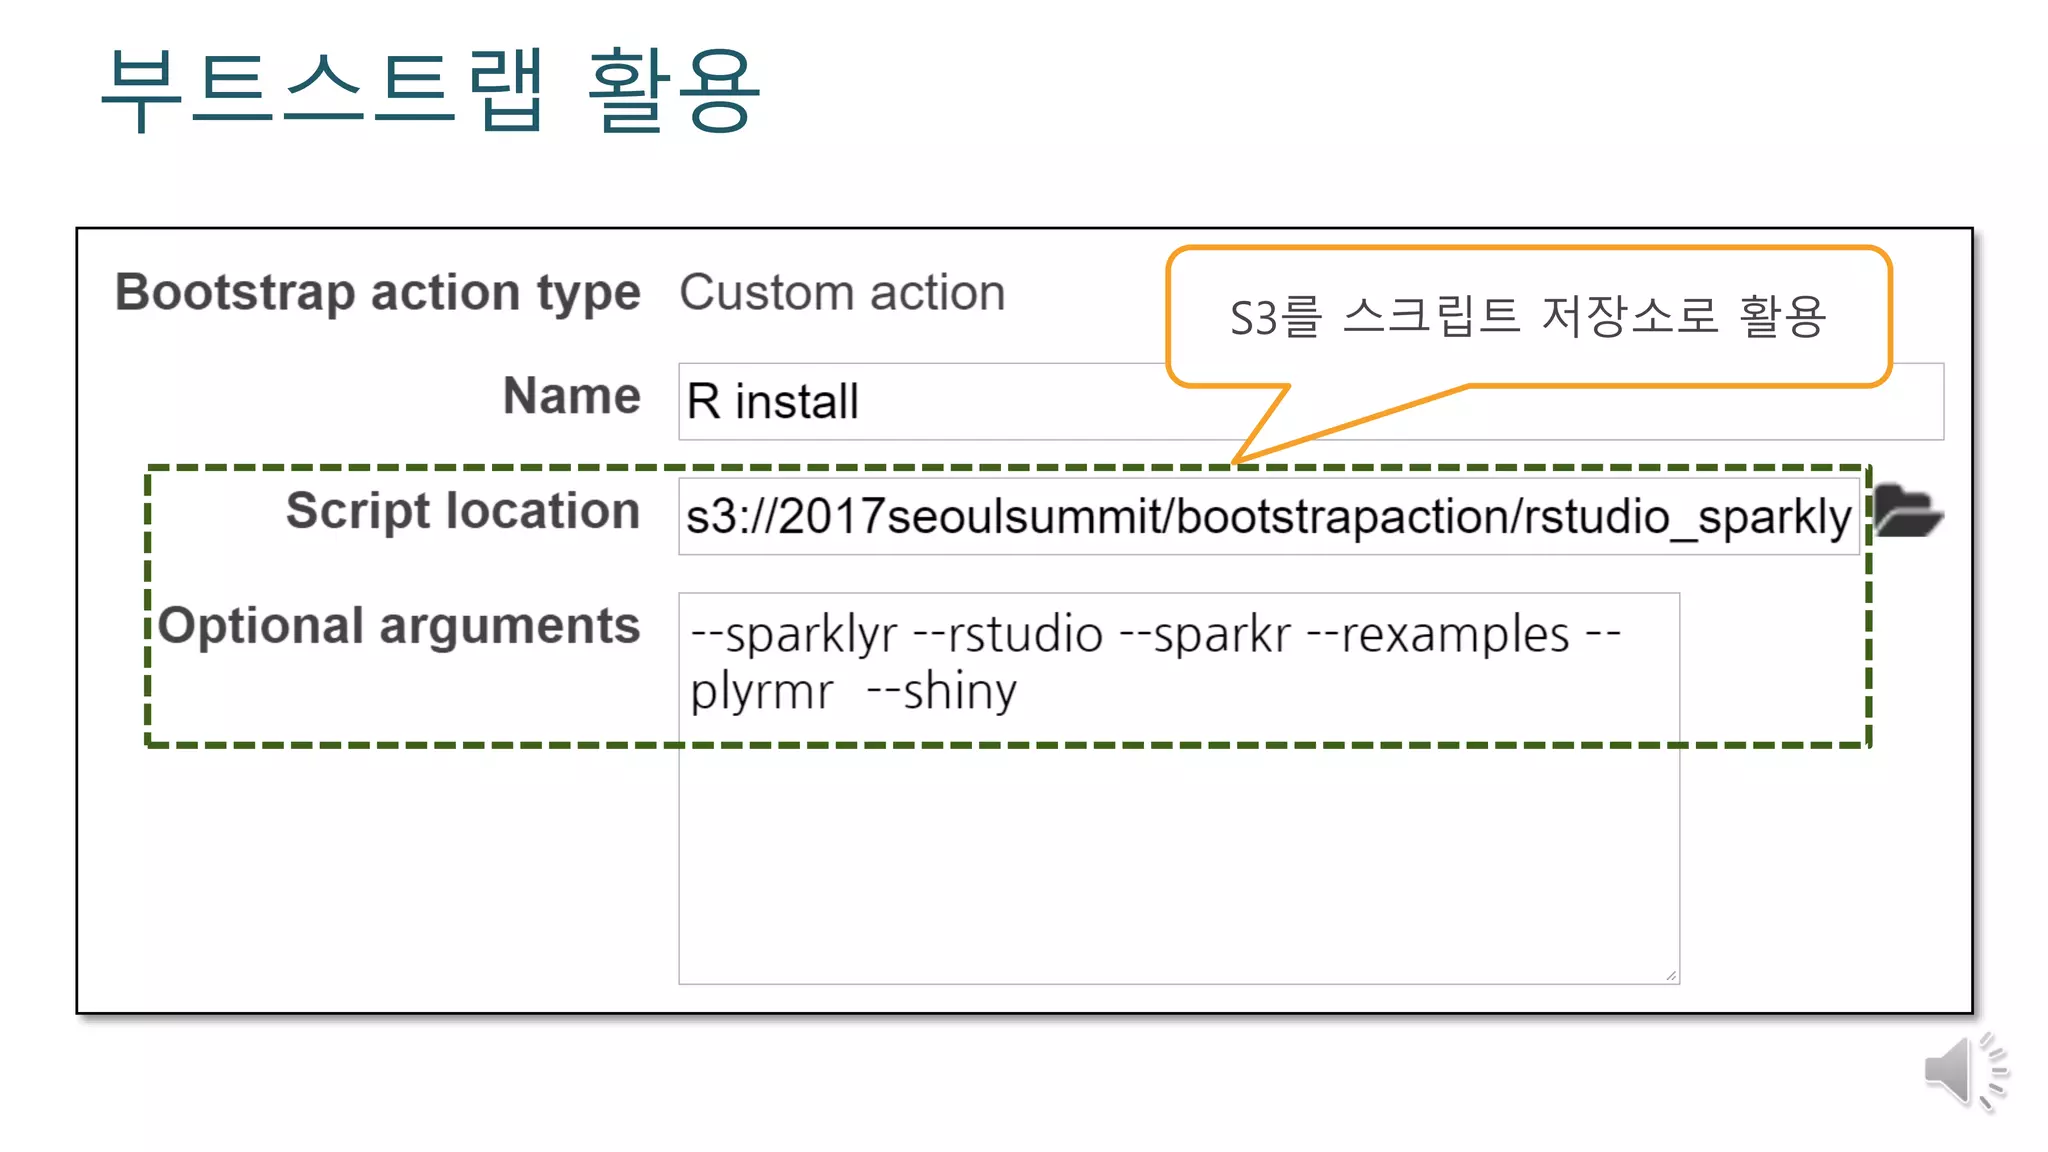Click the 'Custom action' type text
The image size is (2048, 1152).
pos(842,292)
